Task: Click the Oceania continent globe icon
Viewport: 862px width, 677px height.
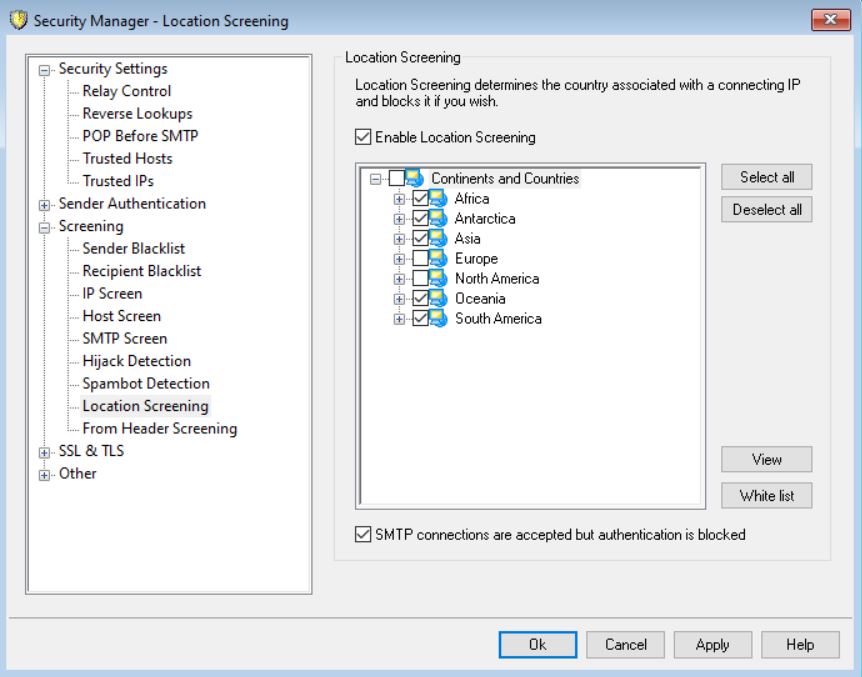Action: pyautogui.click(x=438, y=299)
